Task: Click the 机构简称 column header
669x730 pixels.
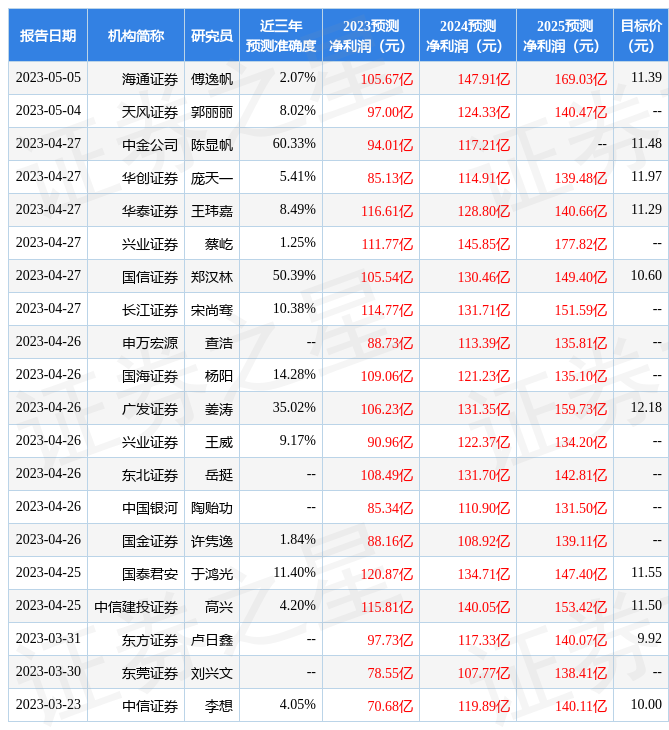Action: pyautogui.click(x=136, y=35)
